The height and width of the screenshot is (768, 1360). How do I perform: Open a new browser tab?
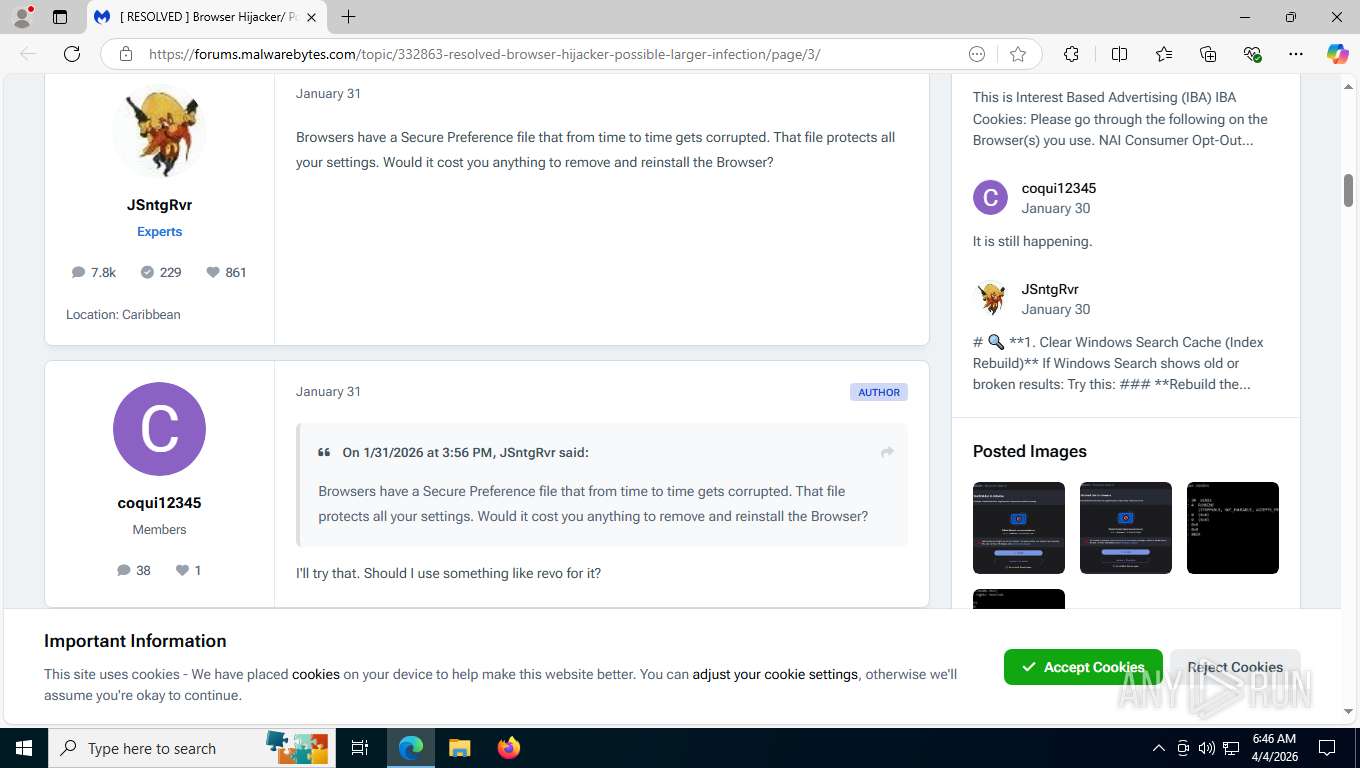point(348,17)
